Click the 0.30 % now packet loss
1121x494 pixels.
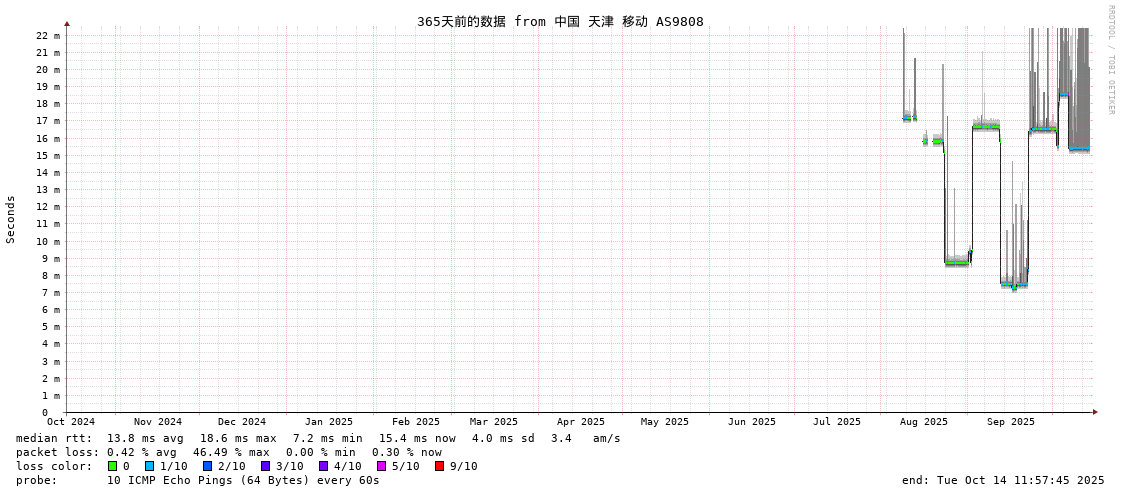(407, 452)
